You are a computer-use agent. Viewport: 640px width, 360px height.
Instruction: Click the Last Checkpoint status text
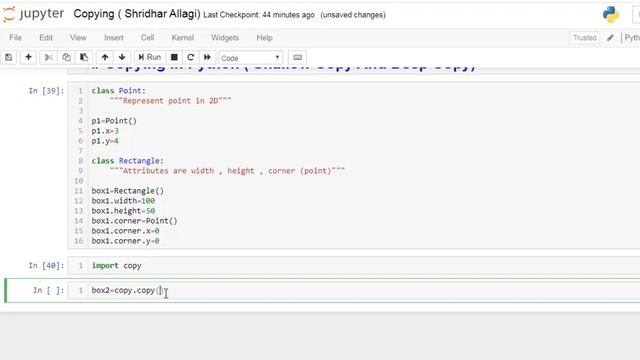pos(259,15)
